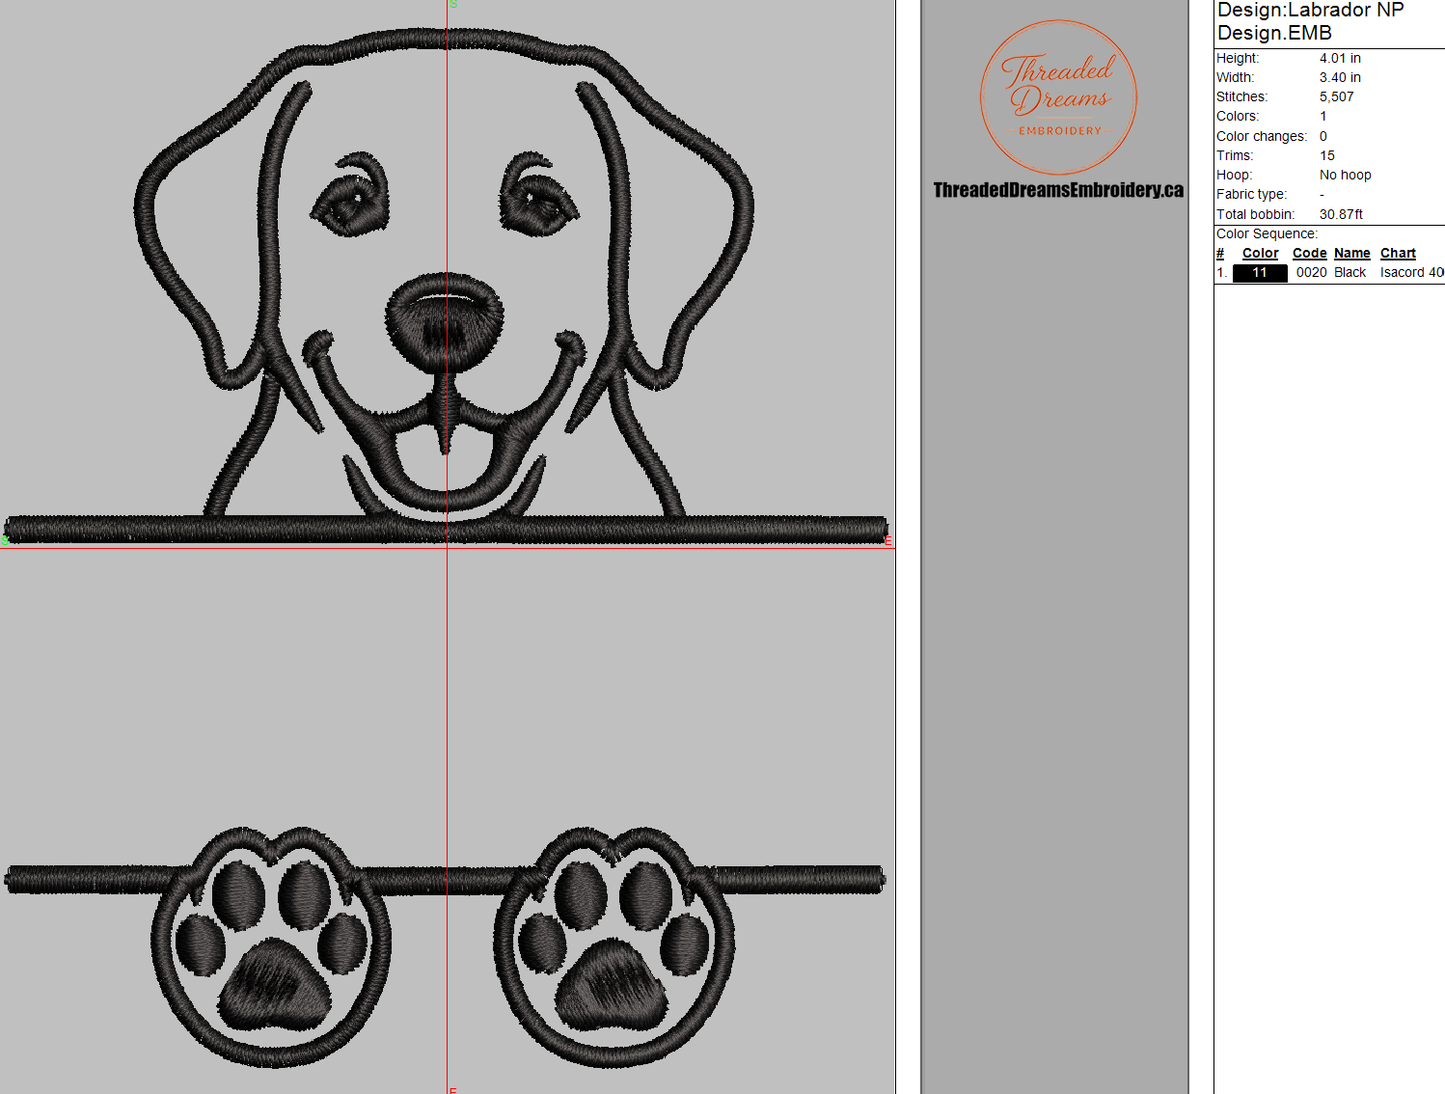
Task: Click the Code column header
Action: coord(1309,254)
